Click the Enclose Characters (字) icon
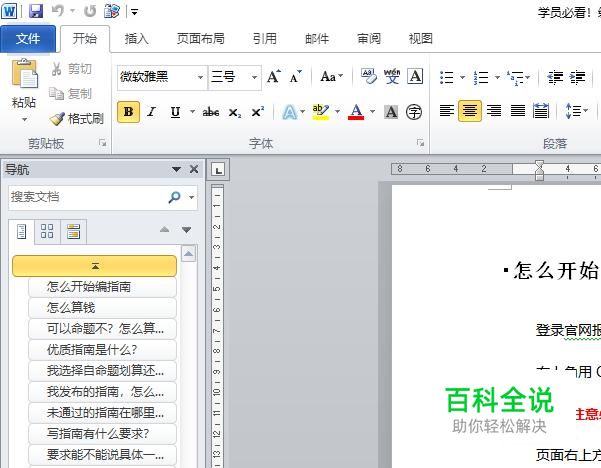 pyautogui.click(x=414, y=112)
